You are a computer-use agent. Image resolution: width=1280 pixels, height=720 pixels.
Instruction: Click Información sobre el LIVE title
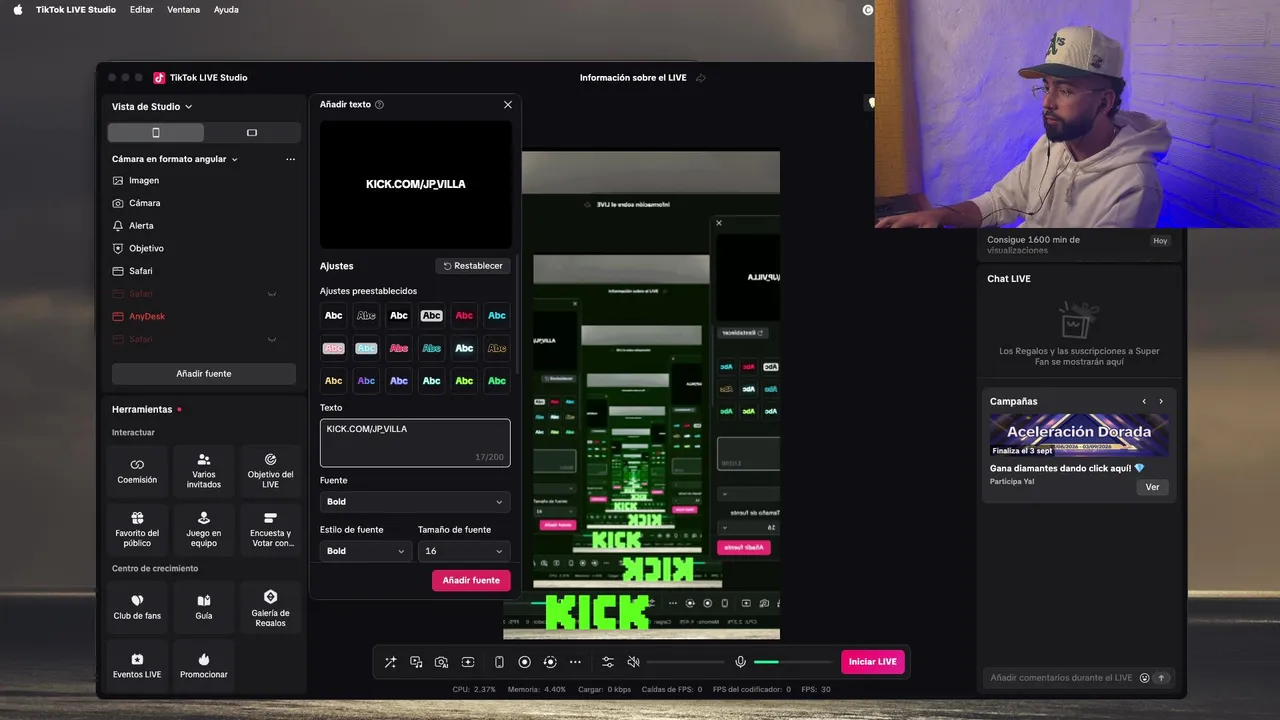point(633,78)
